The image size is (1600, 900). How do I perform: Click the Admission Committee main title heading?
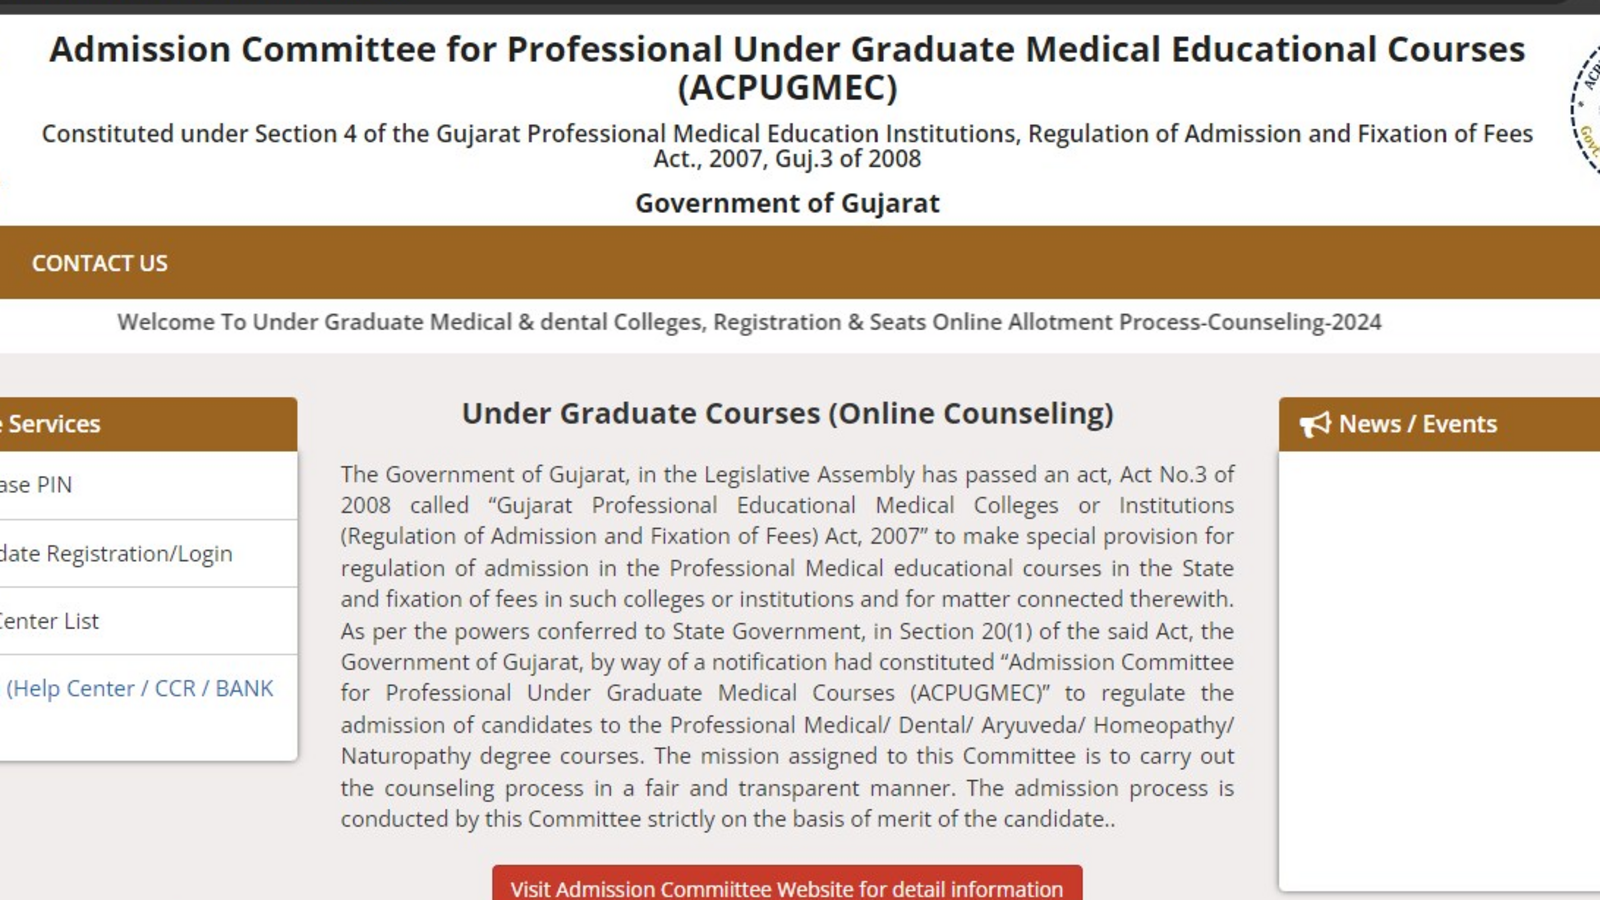tap(787, 49)
